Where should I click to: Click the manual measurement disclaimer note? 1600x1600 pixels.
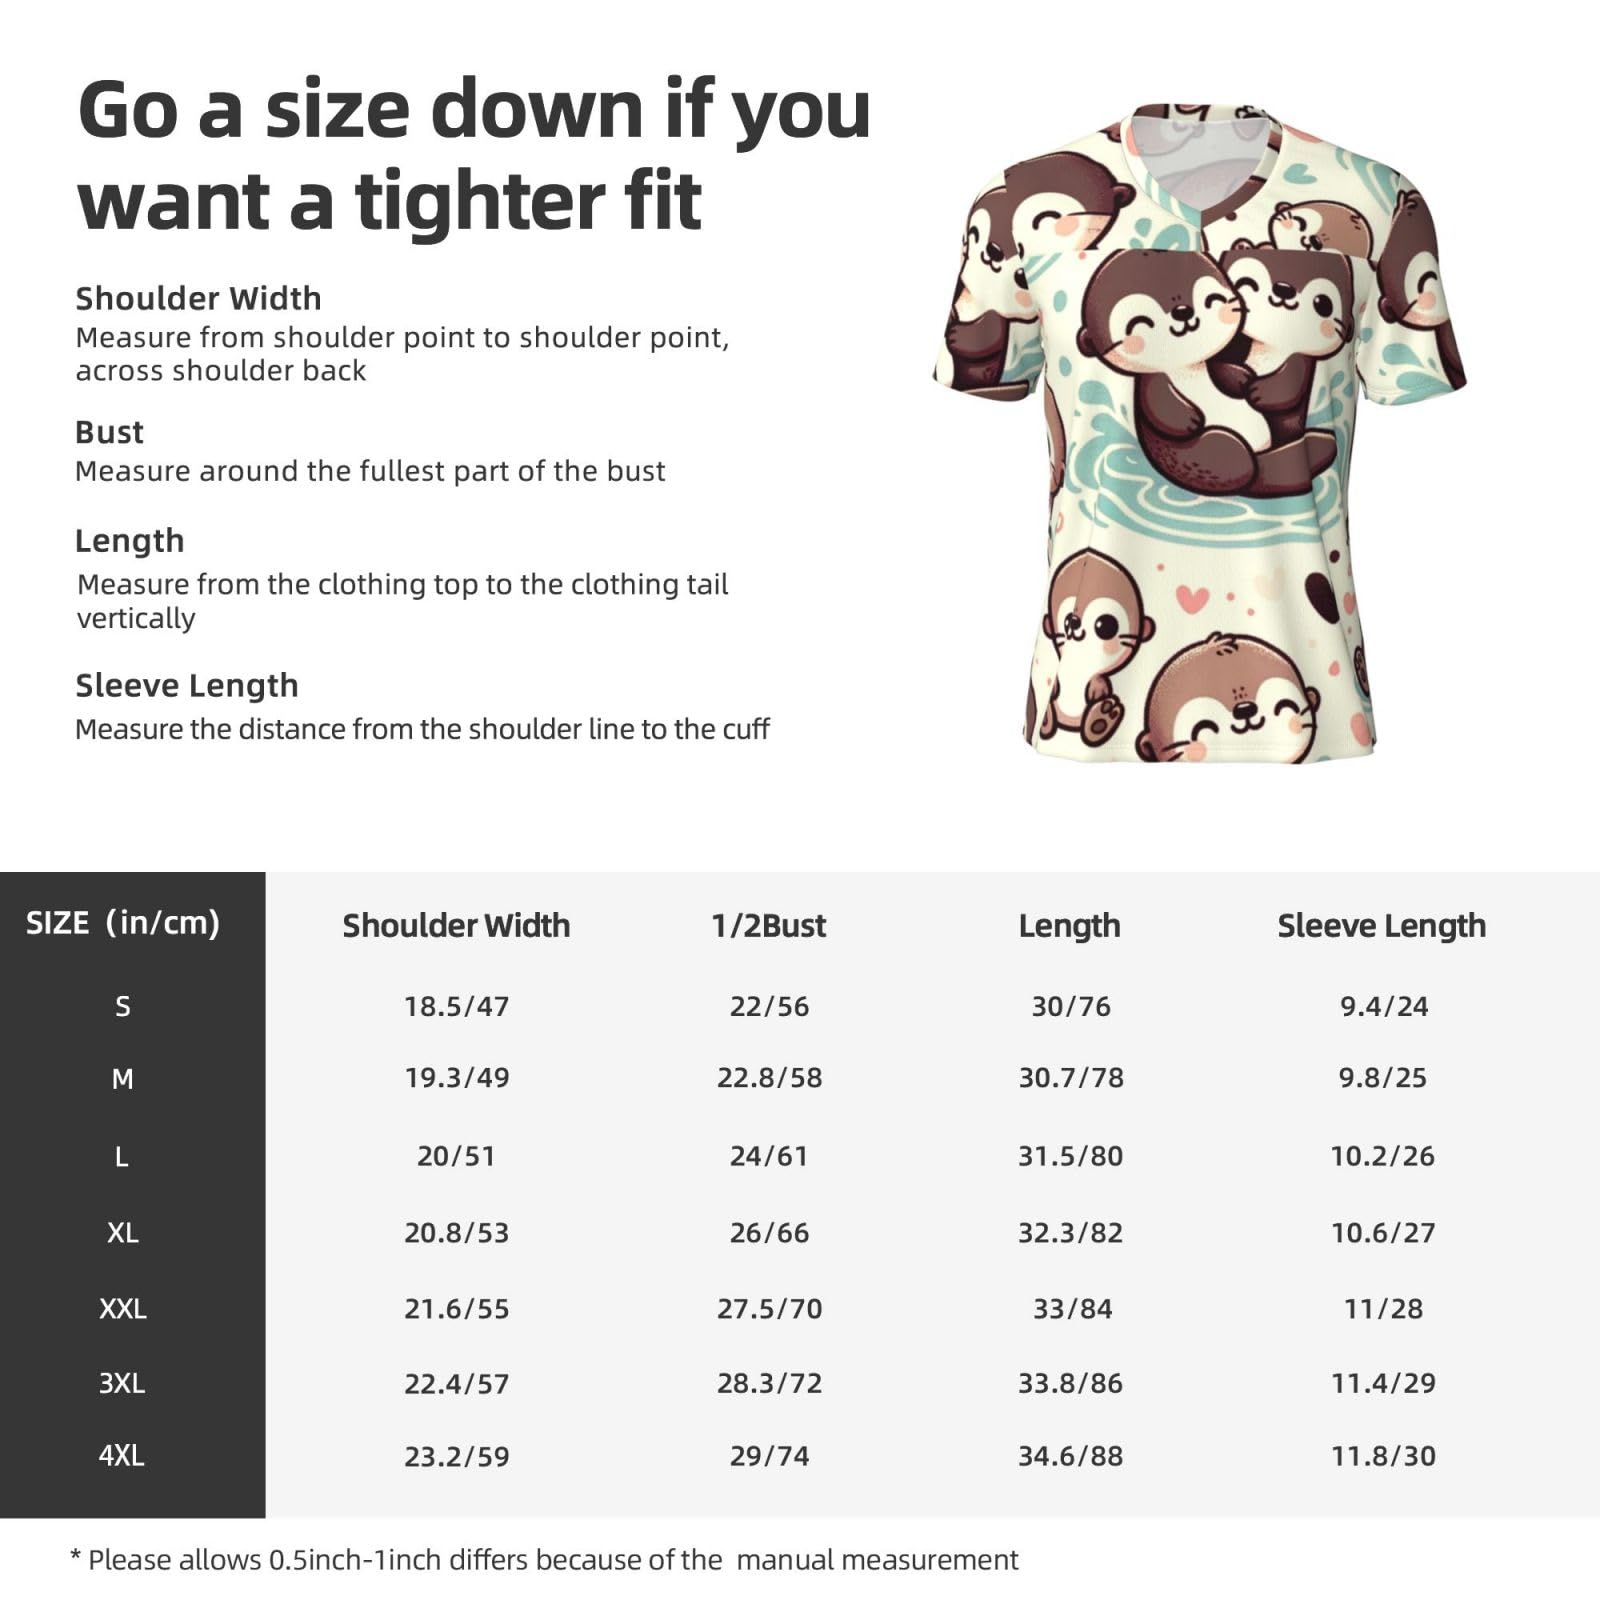(x=544, y=1561)
